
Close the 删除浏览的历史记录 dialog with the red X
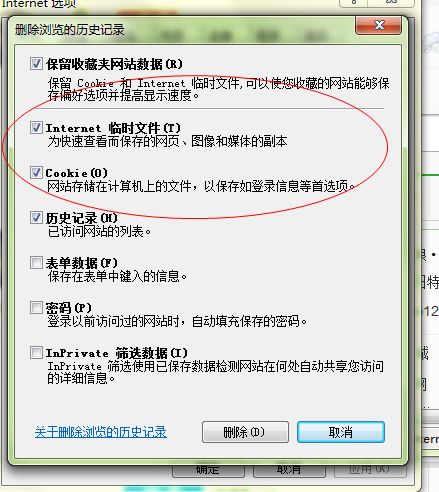tap(378, 25)
